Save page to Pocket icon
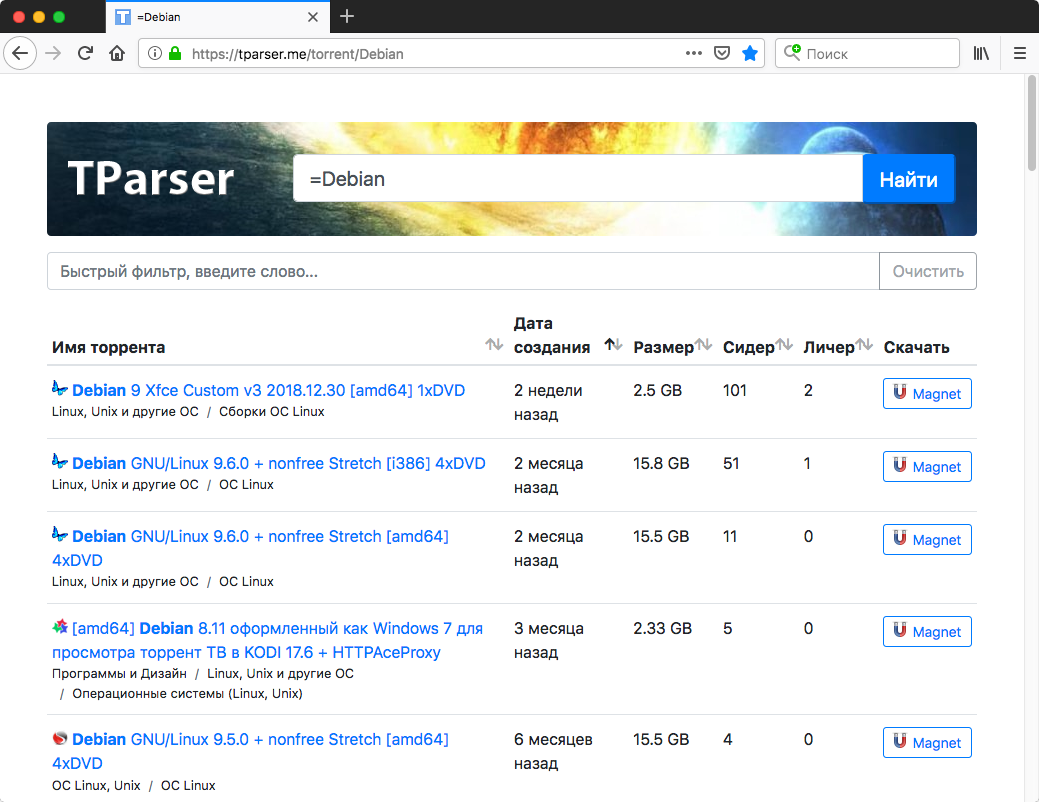 tap(722, 53)
